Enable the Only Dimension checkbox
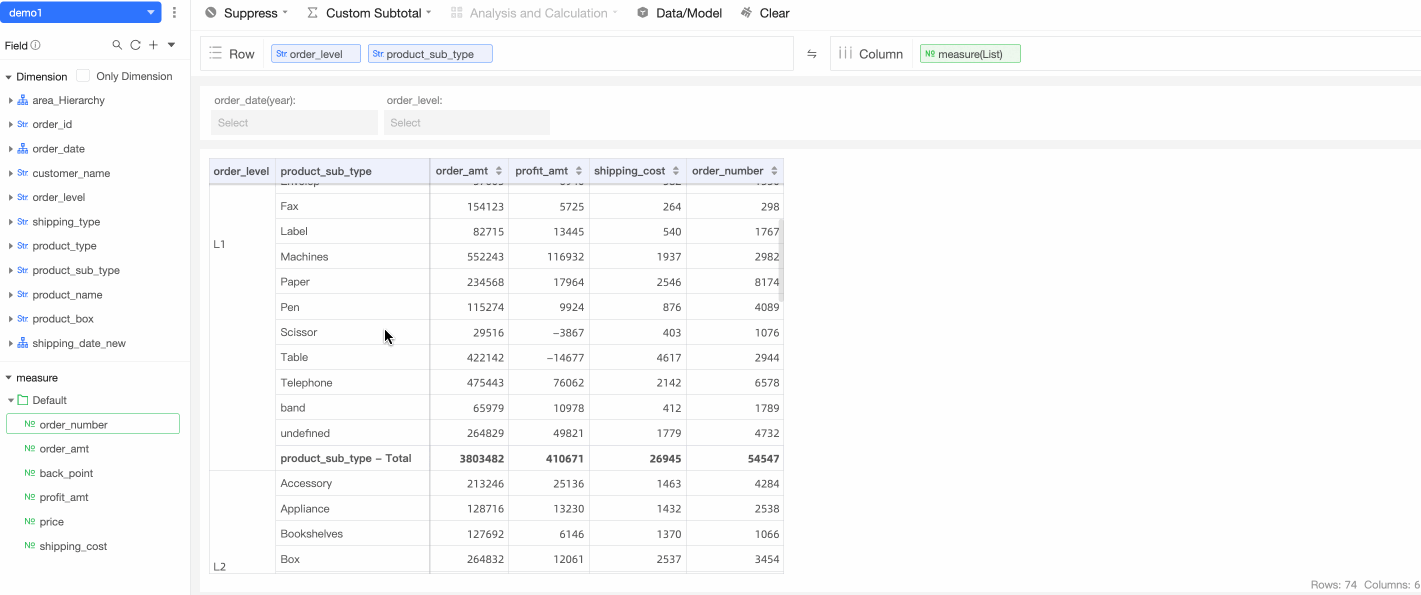The image size is (1421, 595). pos(83,76)
